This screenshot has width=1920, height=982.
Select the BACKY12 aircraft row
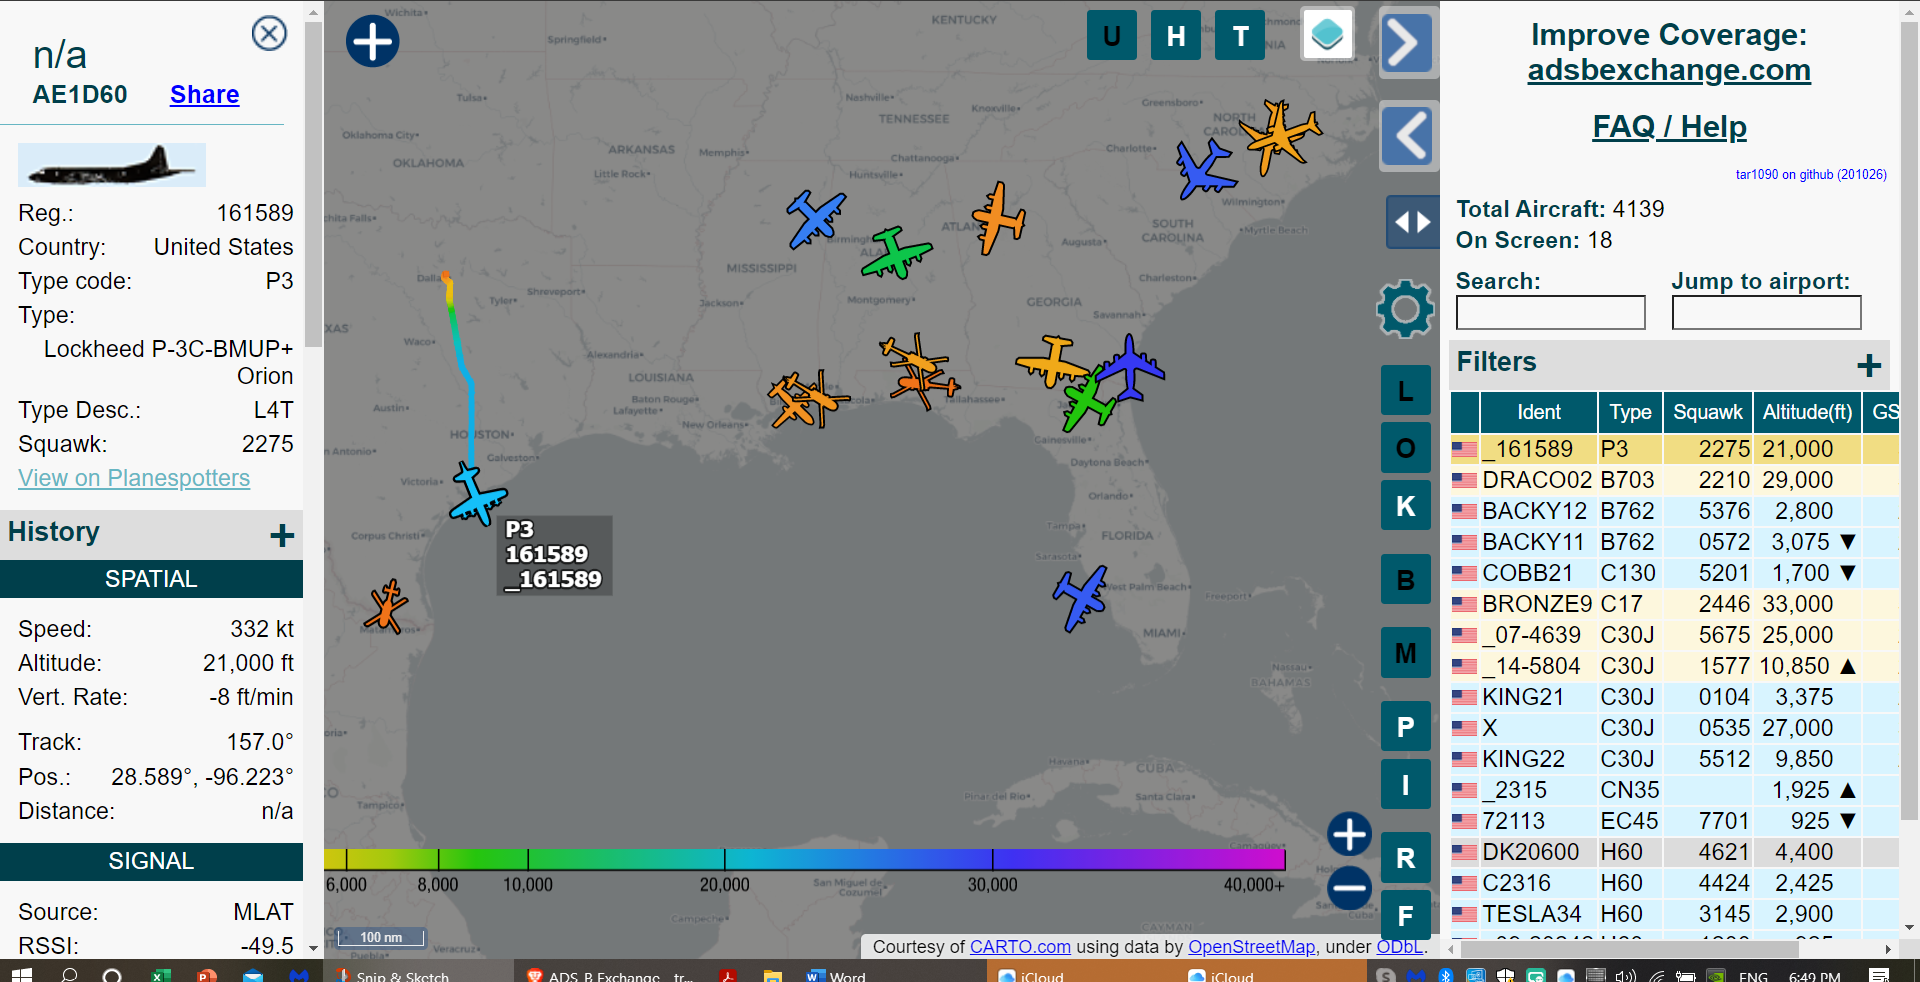click(x=1675, y=511)
